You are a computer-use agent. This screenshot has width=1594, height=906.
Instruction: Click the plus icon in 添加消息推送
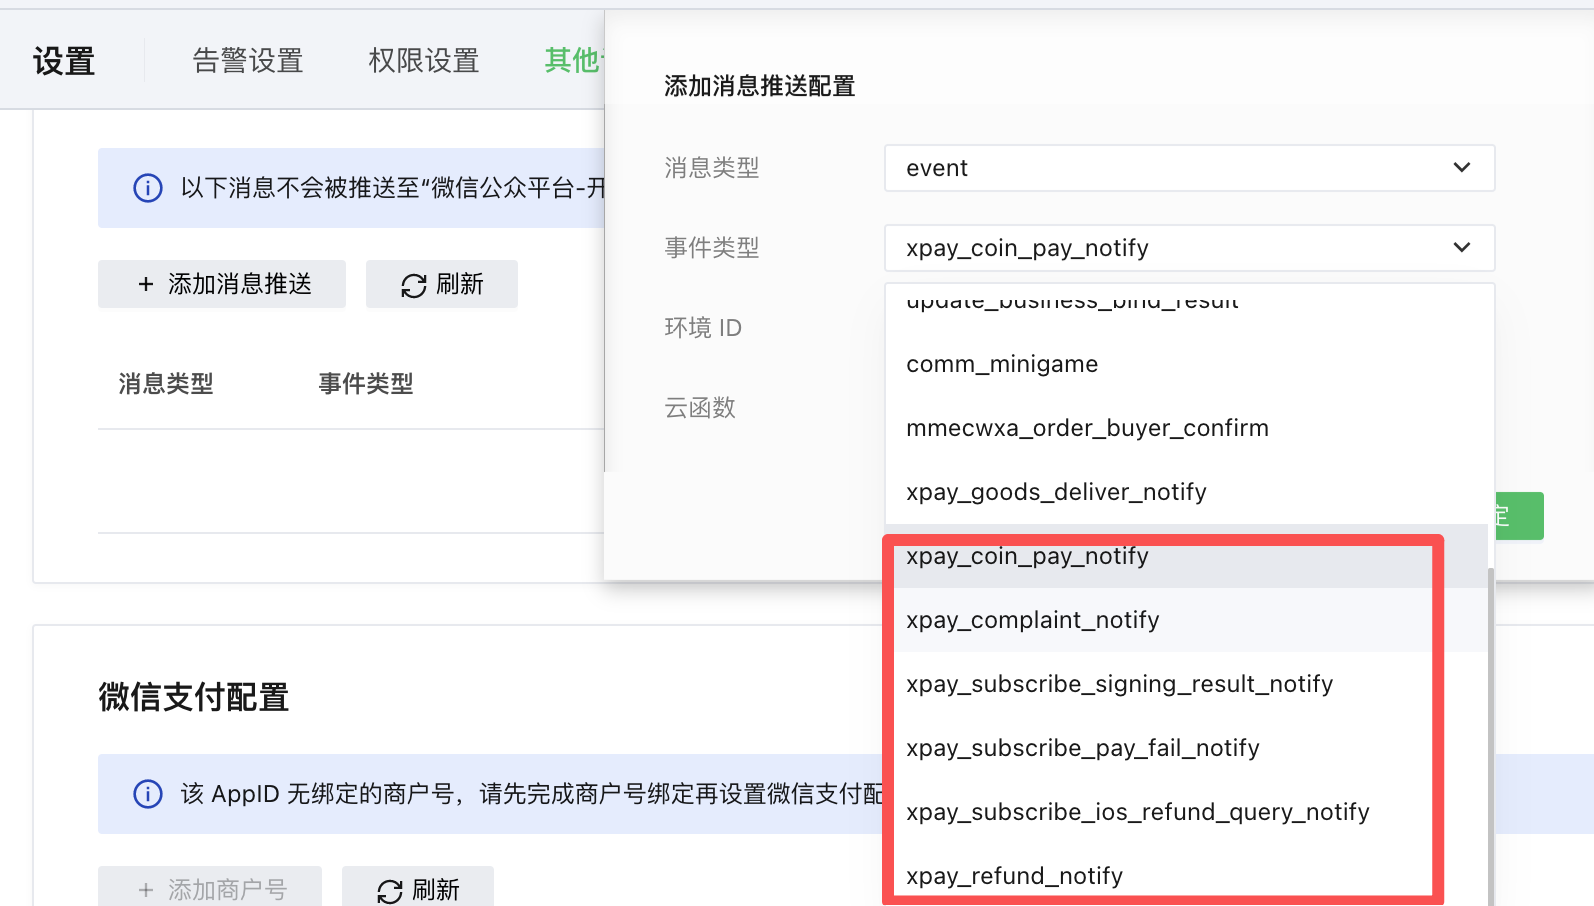[146, 285]
